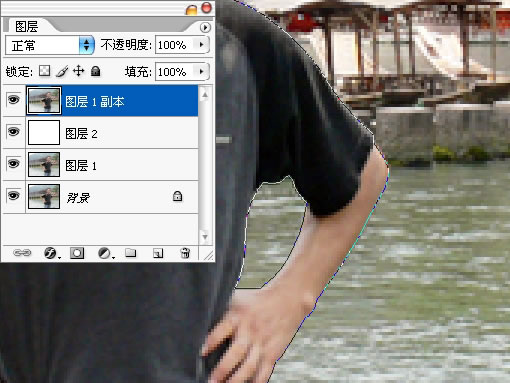Toggle lock all padlock icon
Image resolution: width=510 pixels, height=383 pixels.
(x=96, y=71)
